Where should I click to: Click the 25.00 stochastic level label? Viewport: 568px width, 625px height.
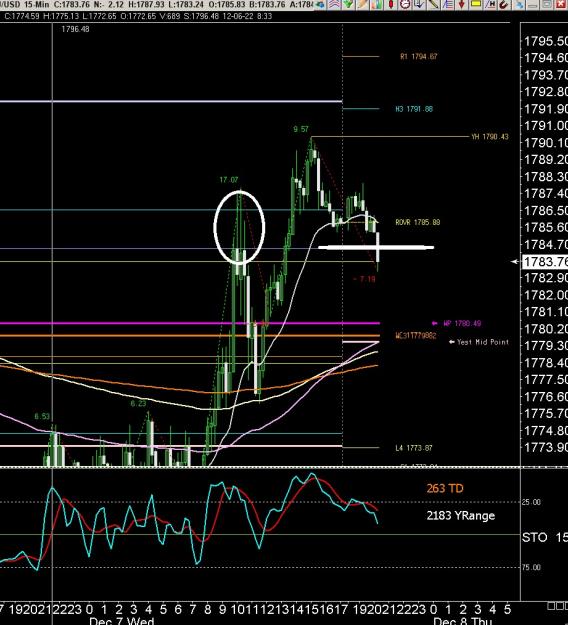click(531, 502)
